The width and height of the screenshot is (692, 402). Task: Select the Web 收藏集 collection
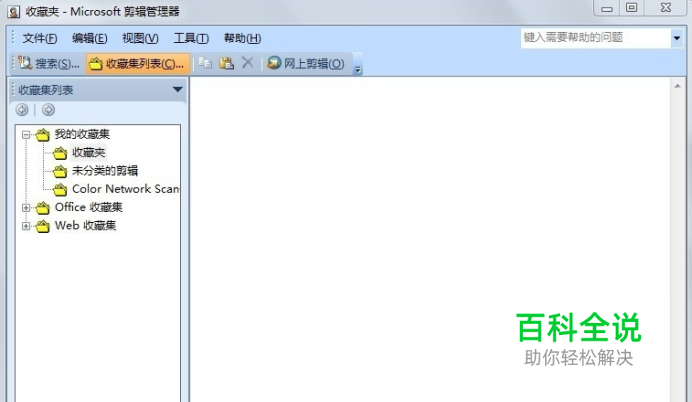click(x=85, y=225)
